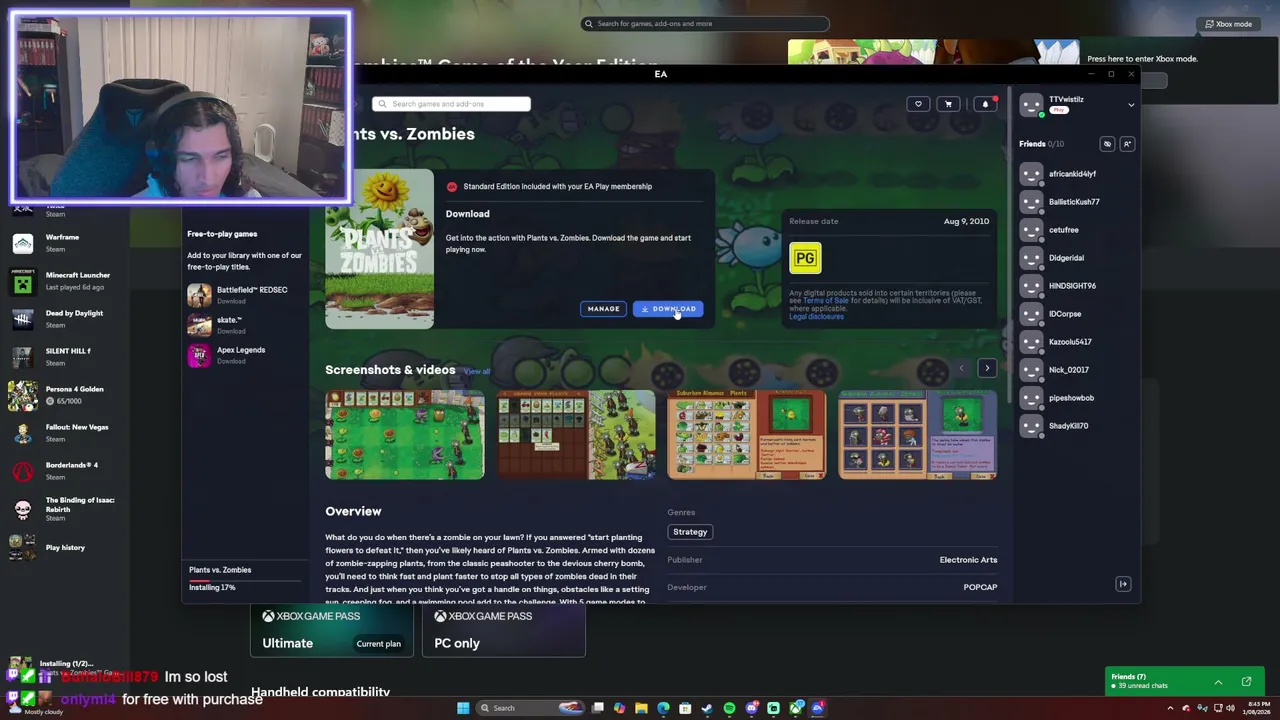Open the Legal disclosures link
The height and width of the screenshot is (720, 1280).
pyautogui.click(x=816, y=316)
